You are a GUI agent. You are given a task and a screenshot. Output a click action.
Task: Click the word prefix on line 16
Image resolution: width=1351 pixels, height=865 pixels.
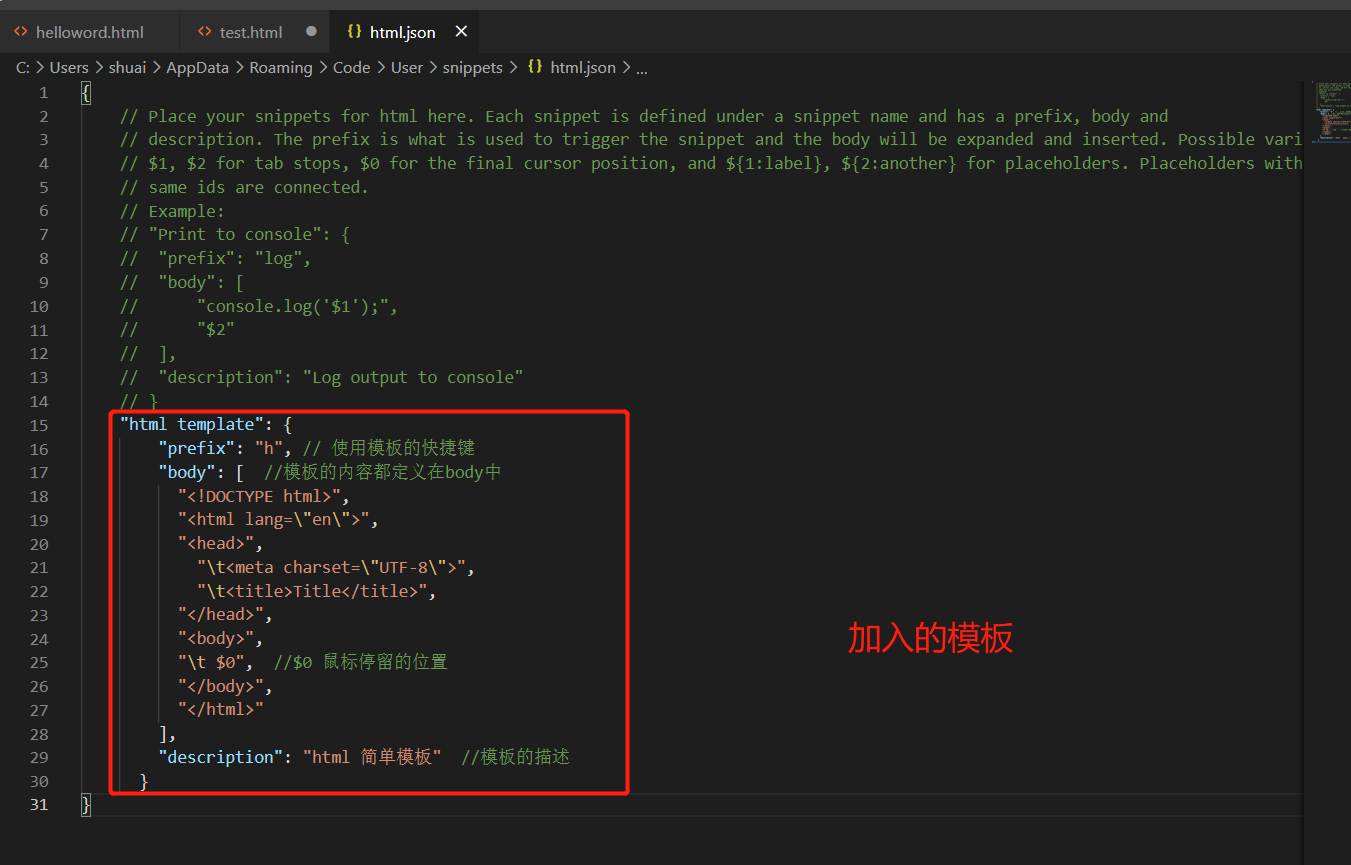click(x=197, y=447)
